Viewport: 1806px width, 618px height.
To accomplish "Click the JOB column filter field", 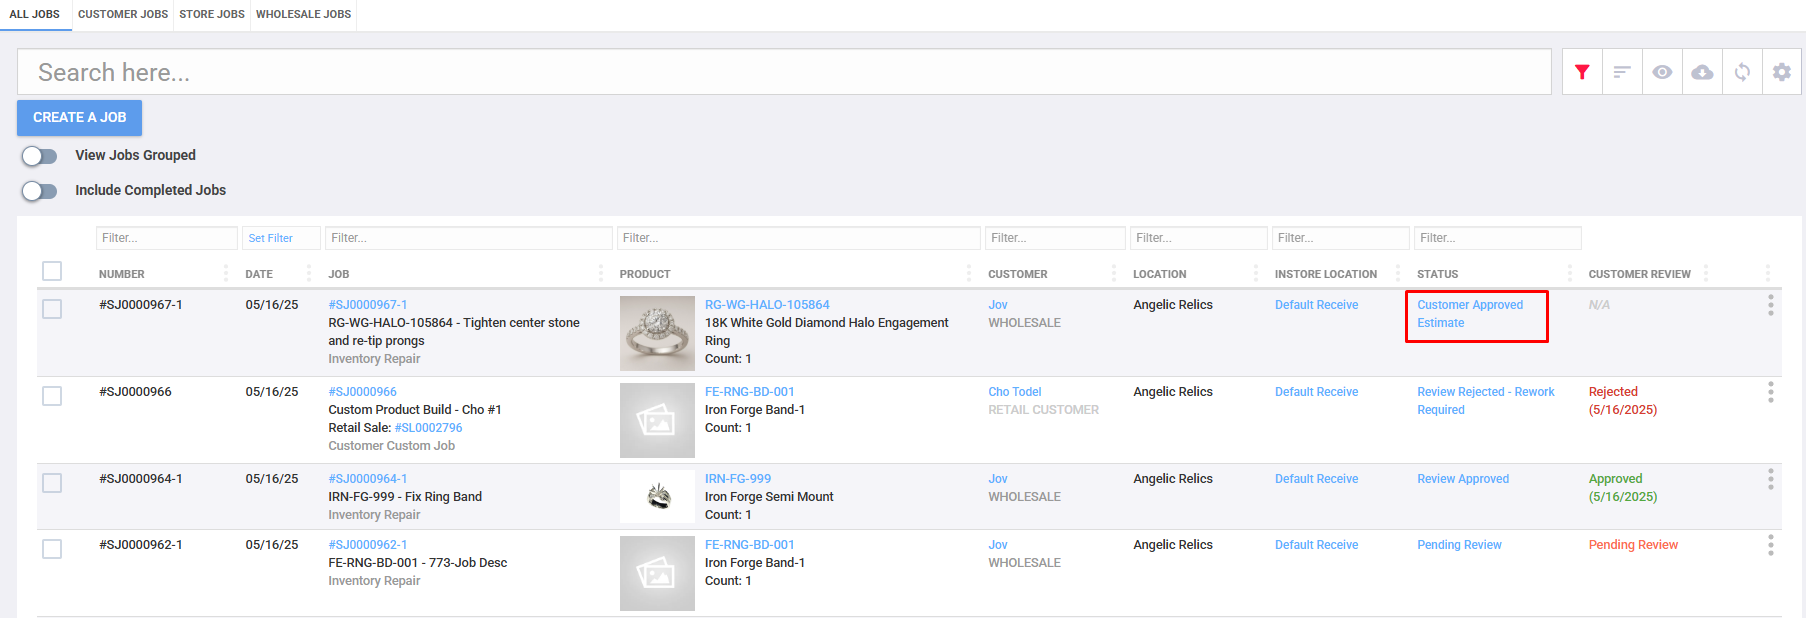I will pyautogui.click(x=469, y=238).
